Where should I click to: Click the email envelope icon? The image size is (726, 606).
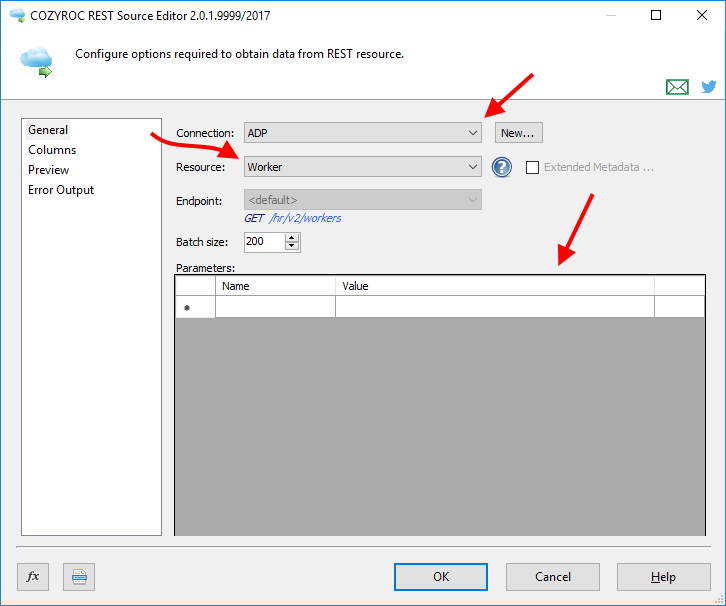click(x=677, y=87)
